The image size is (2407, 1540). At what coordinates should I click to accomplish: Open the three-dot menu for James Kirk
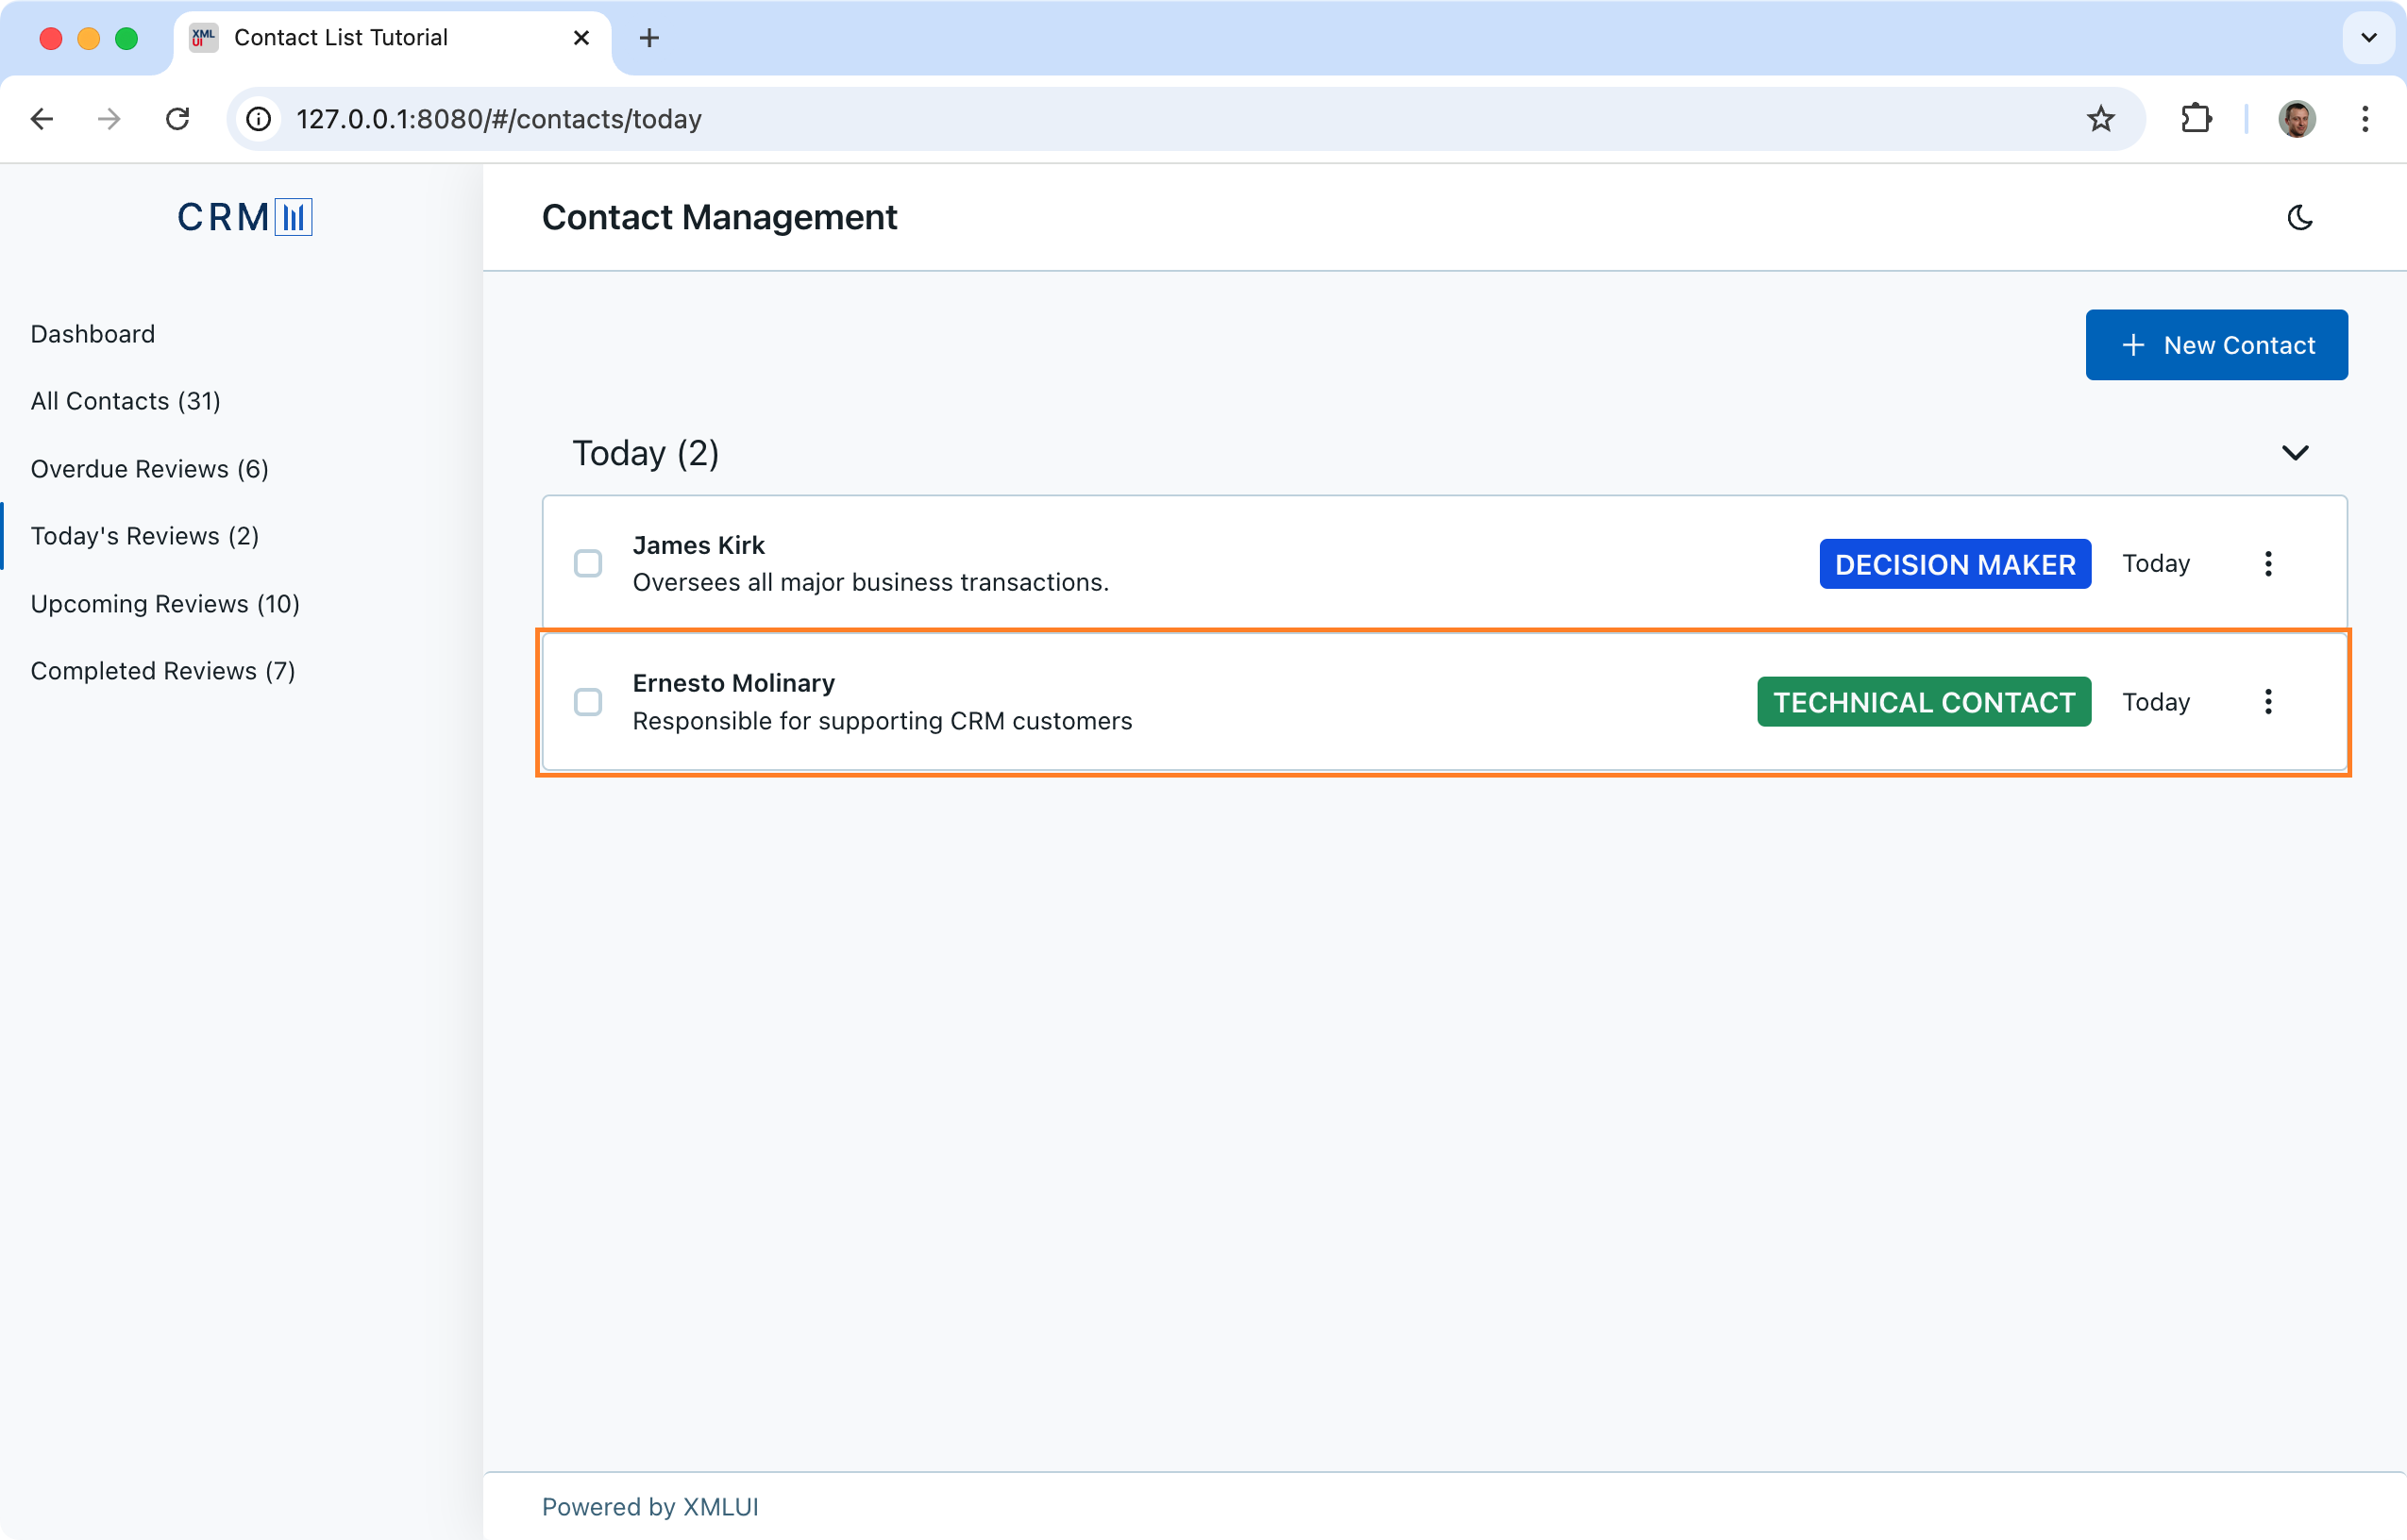(2267, 564)
